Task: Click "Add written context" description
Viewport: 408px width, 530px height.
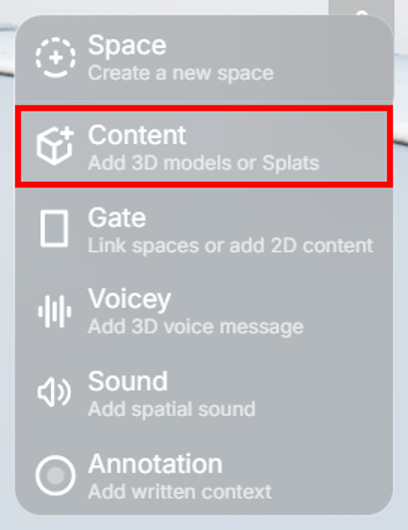Action: click(x=179, y=491)
